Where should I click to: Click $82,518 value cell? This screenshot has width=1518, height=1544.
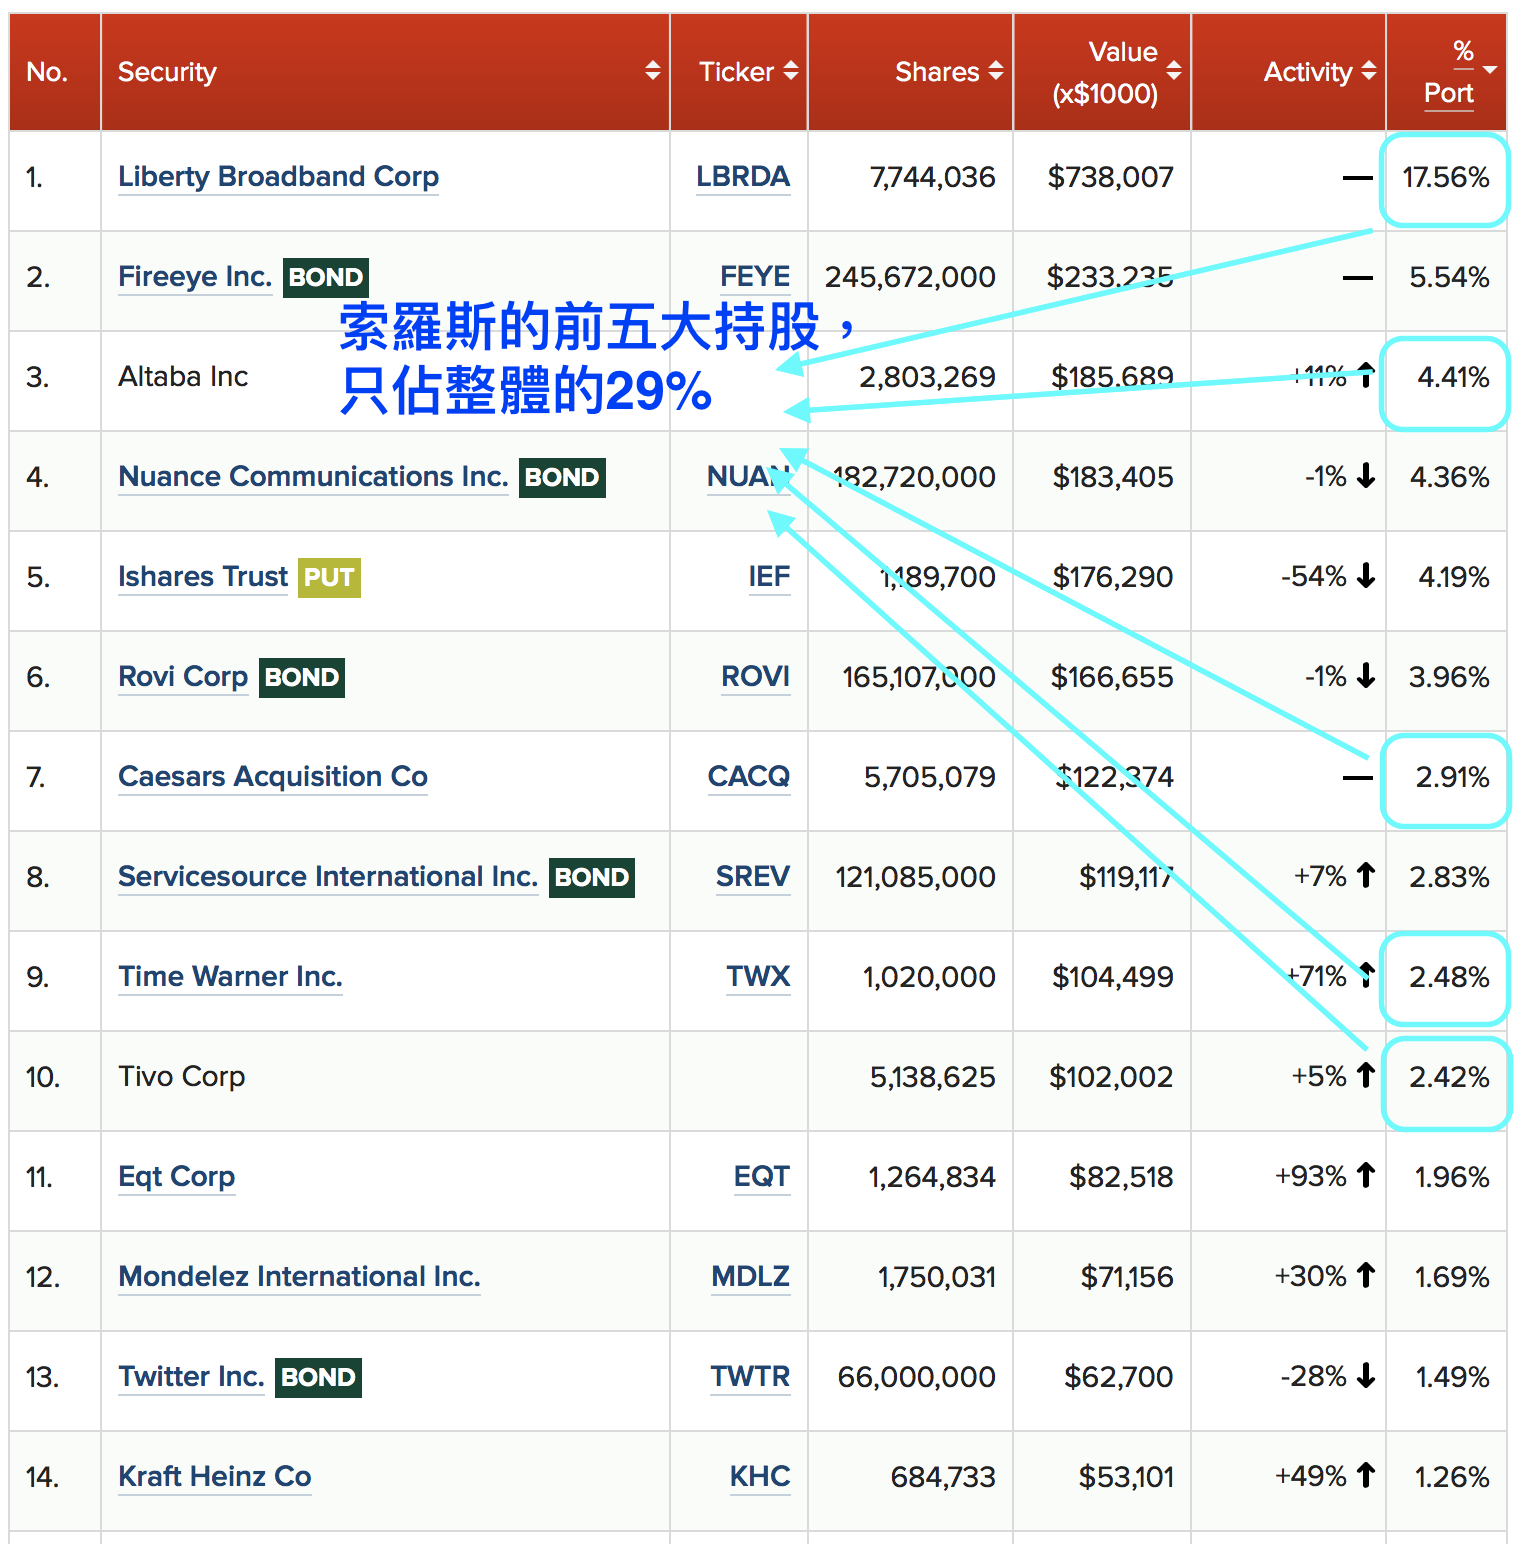click(x=1121, y=1177)
